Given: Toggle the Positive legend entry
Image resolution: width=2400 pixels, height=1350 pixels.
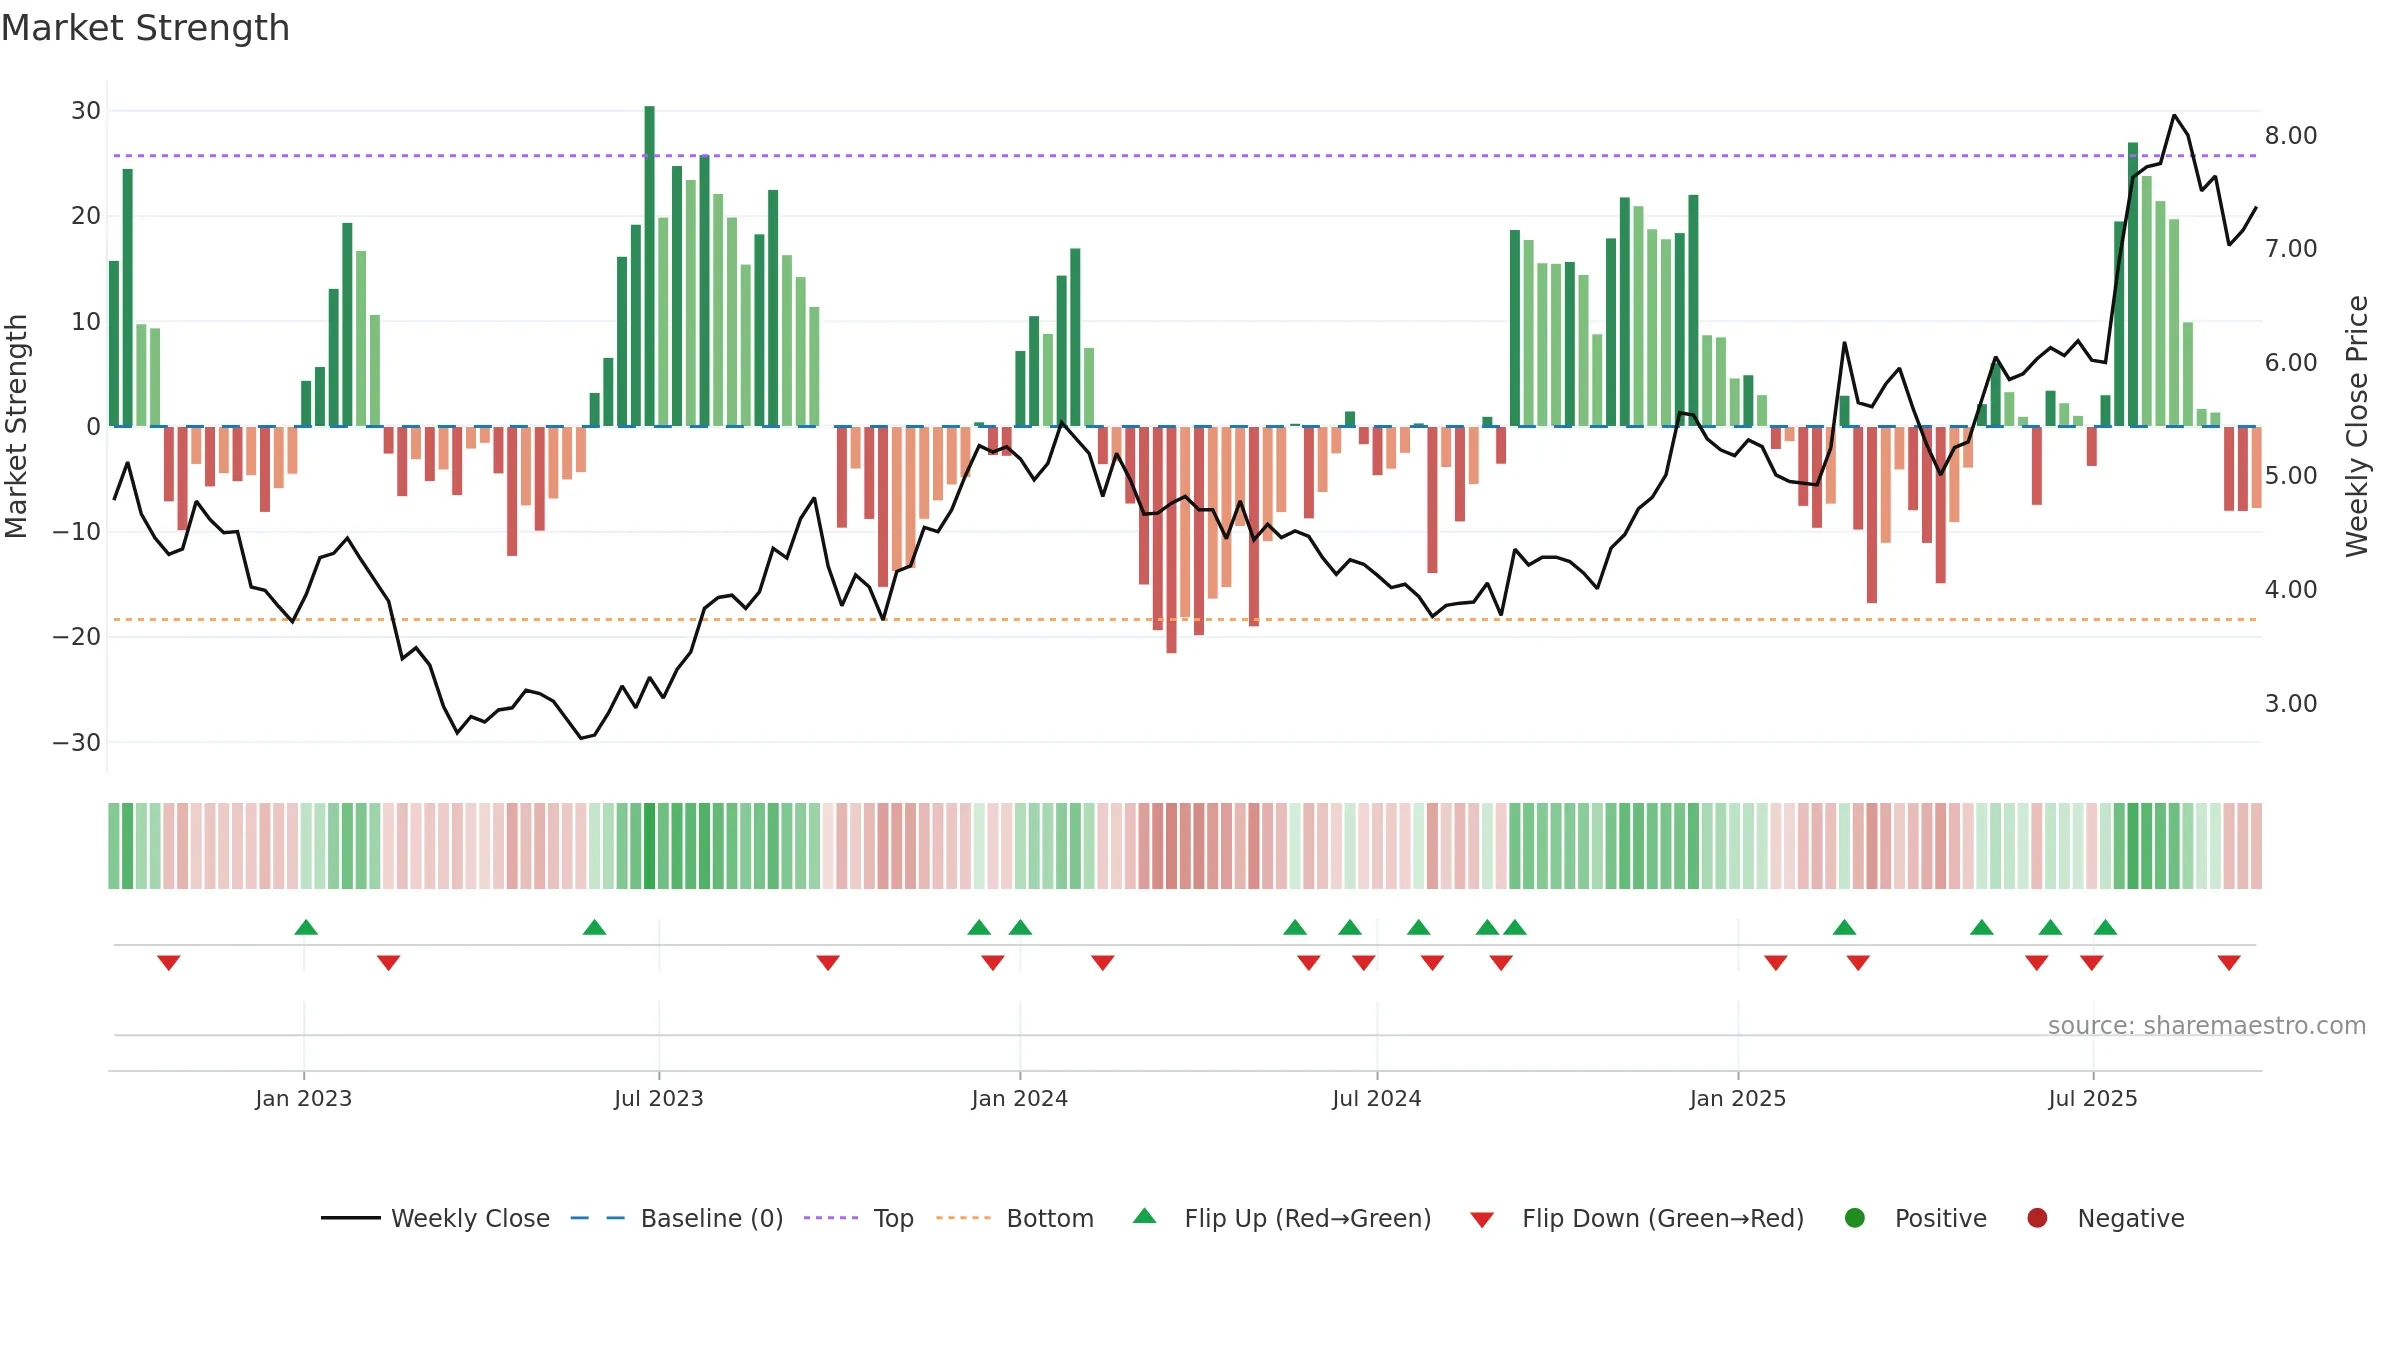Looking at the screenshot, I should tap(1915, 1218).
